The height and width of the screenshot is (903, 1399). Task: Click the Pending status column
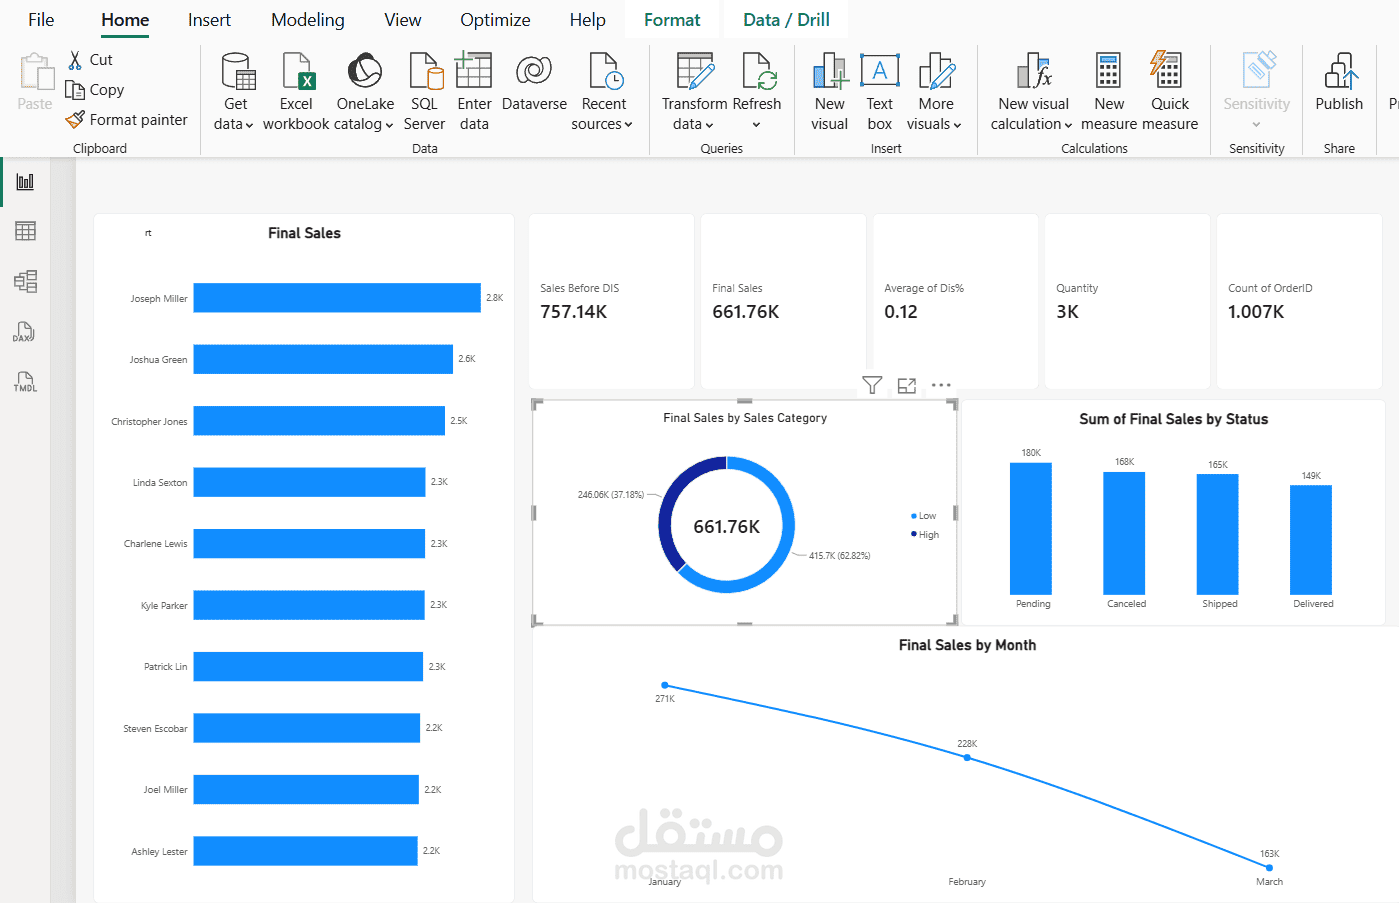coord(1031,529)
